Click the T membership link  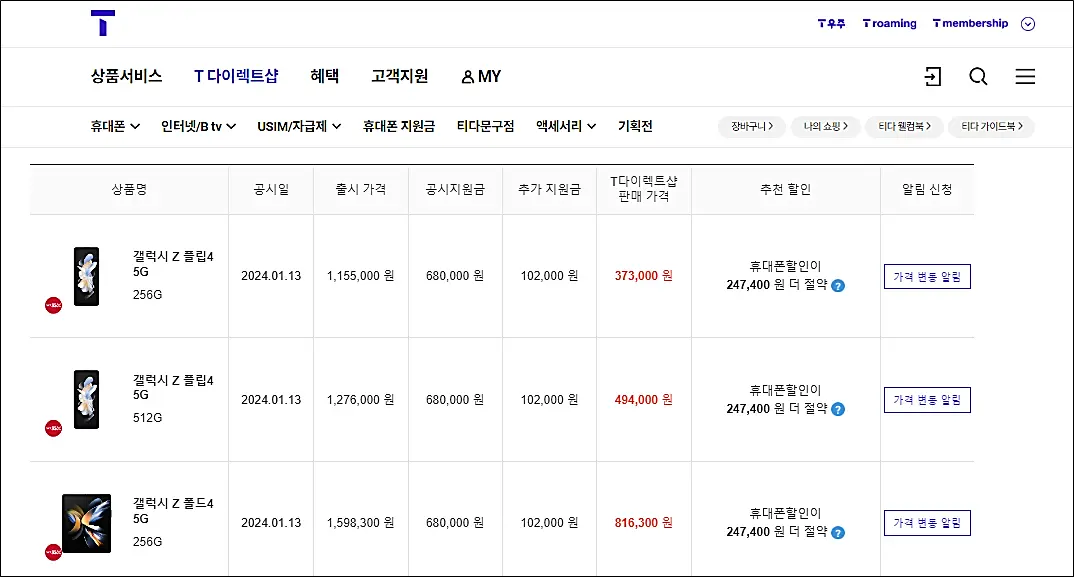click(970, 23)
